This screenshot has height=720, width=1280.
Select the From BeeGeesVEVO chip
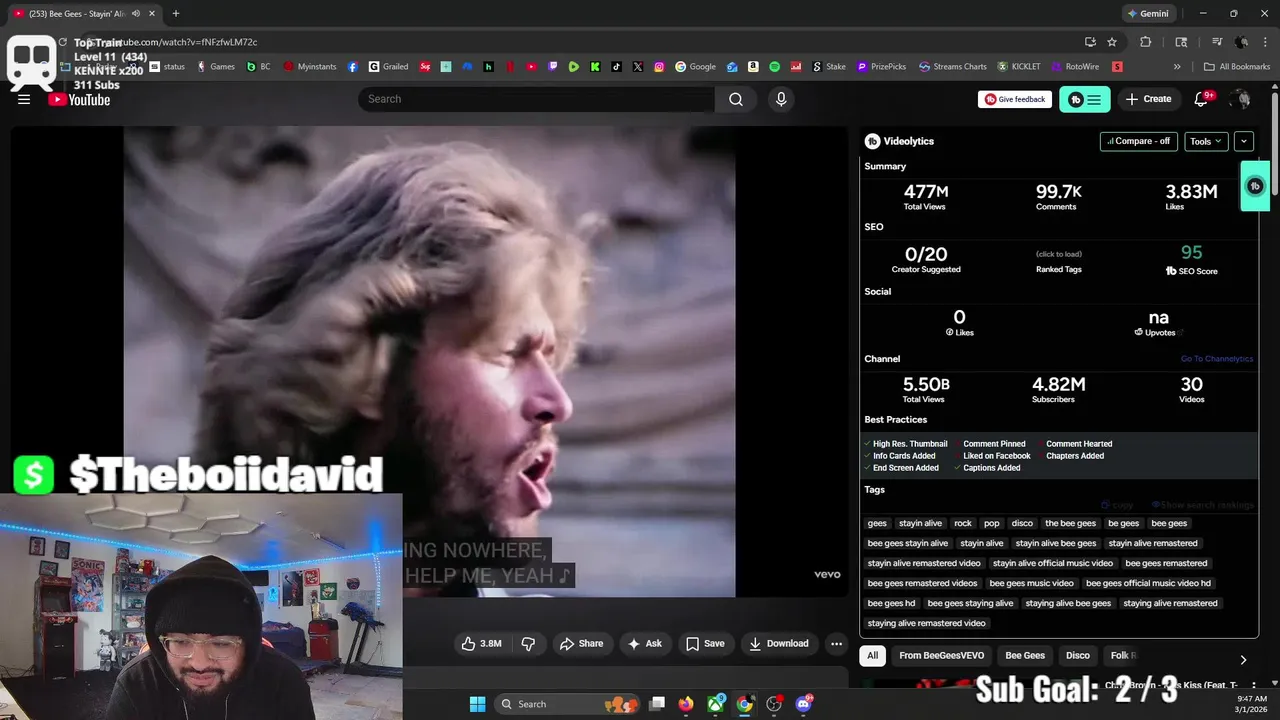942,656
